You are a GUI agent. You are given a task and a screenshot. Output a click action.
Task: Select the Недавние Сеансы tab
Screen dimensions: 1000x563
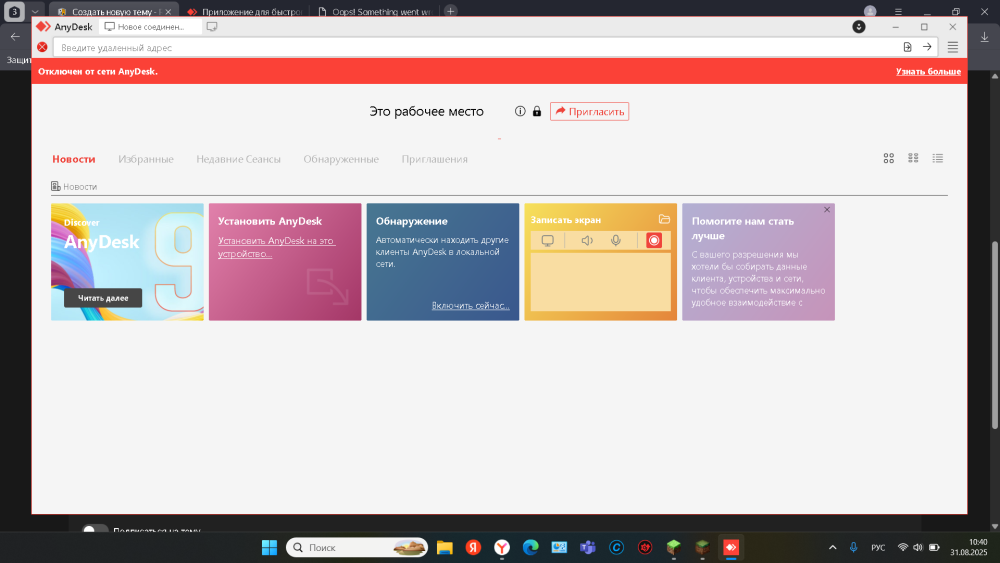(x=239, y=159)
